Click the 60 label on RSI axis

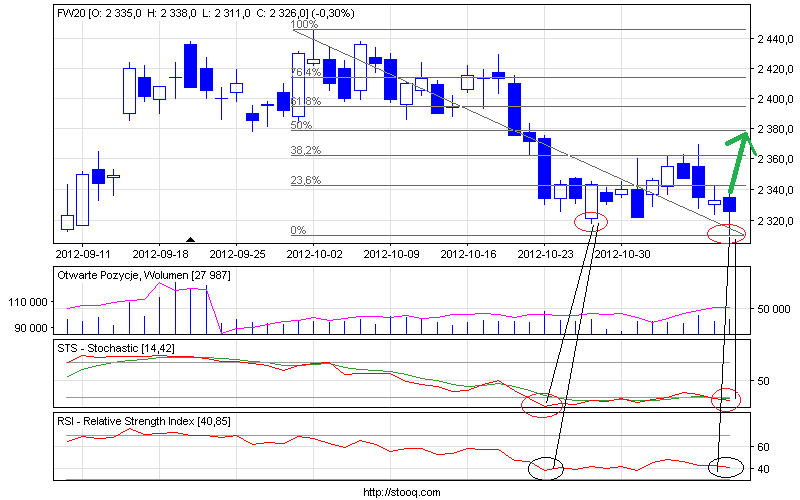763,447
